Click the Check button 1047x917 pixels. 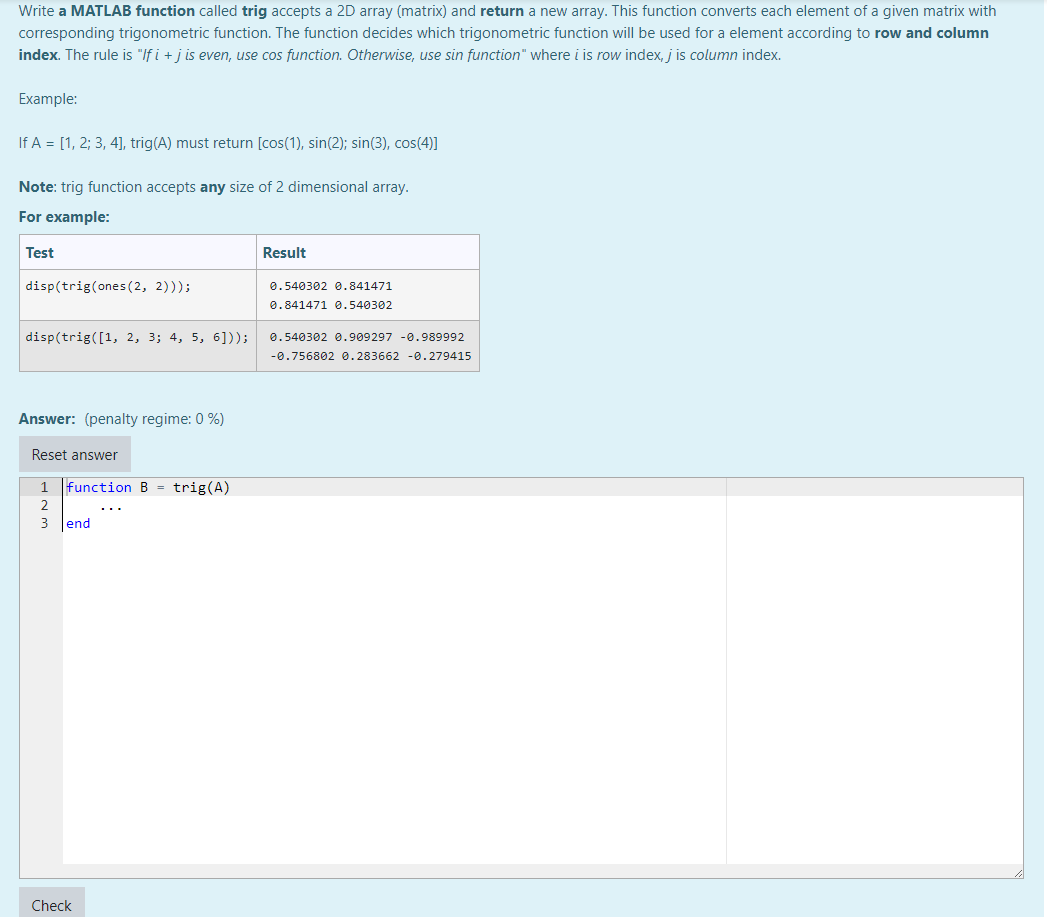51,904
